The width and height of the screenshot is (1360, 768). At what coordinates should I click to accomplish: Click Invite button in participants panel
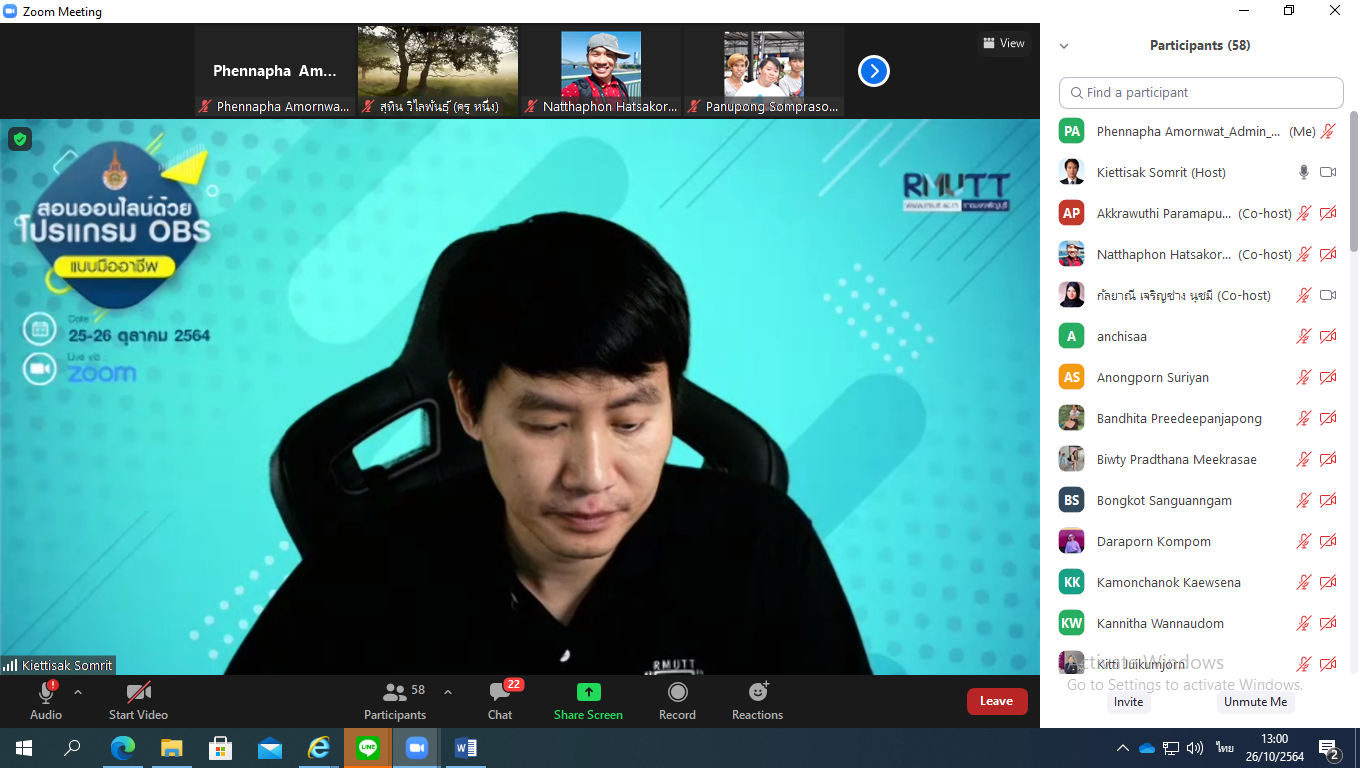[1129, 702]
